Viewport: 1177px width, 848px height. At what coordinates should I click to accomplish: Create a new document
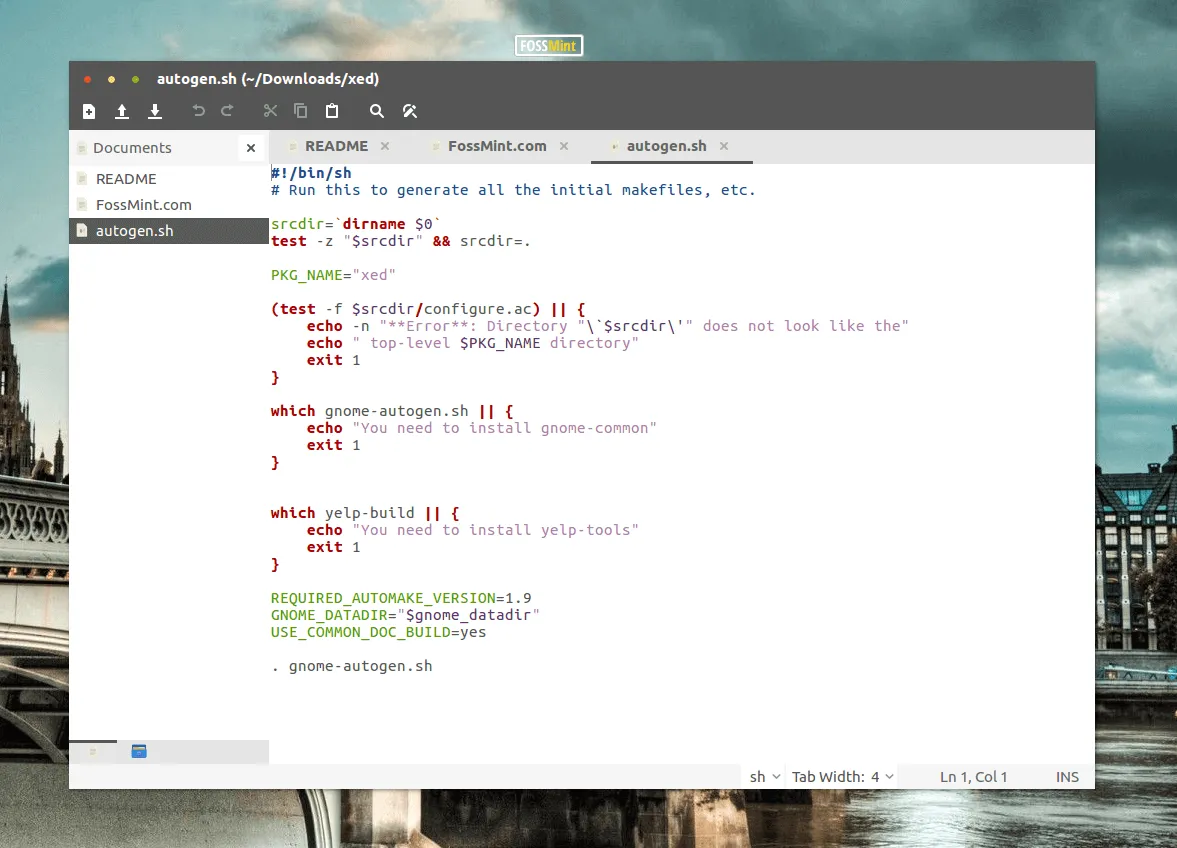pyautogui.click(x=88, y=111)
